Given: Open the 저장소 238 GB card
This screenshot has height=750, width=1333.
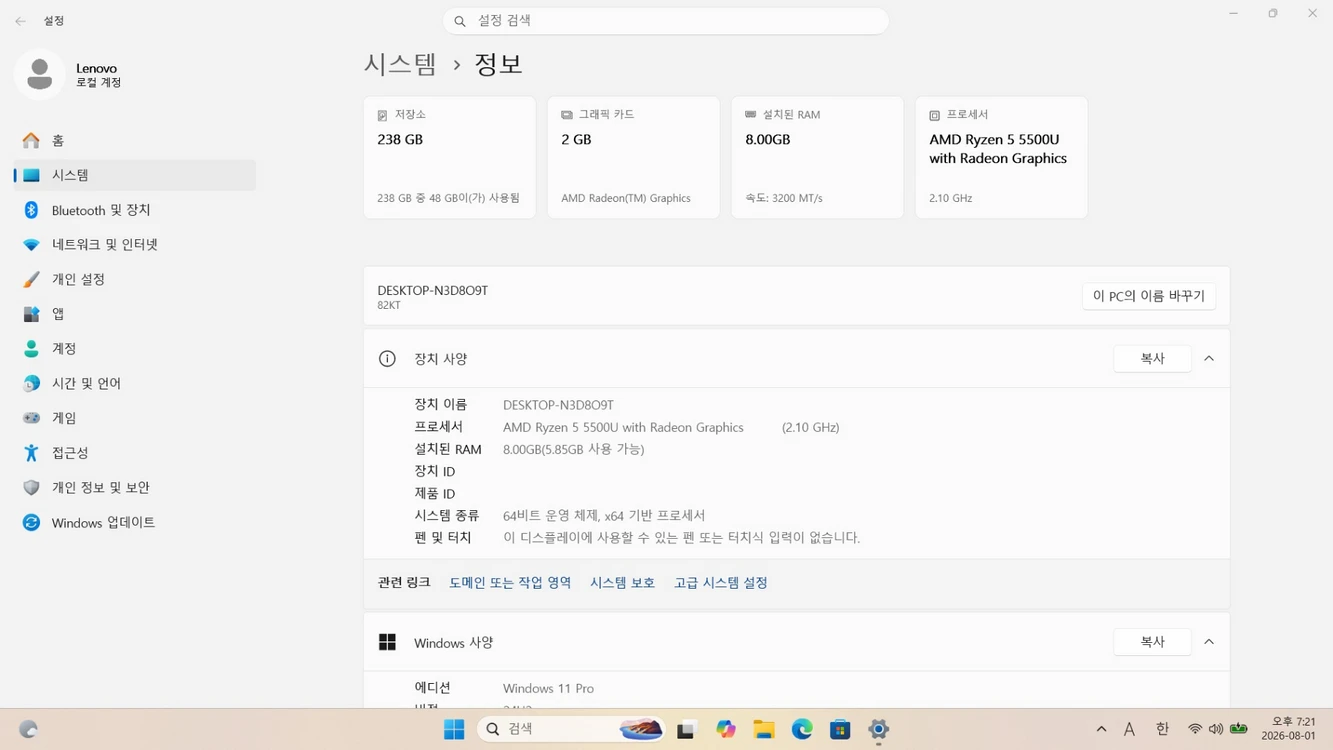Looking at the screenshot, I should click(x=450, y=157).
